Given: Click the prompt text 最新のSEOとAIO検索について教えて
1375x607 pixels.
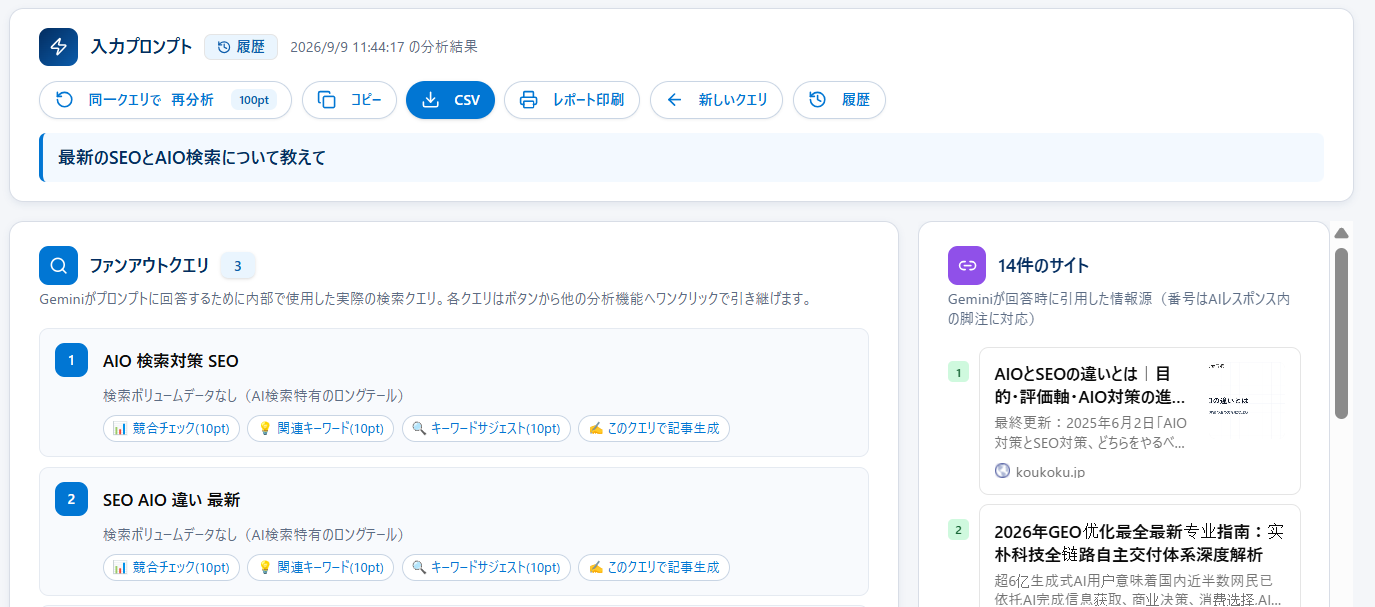Looking at the screenshot, I should coord(192,158).
